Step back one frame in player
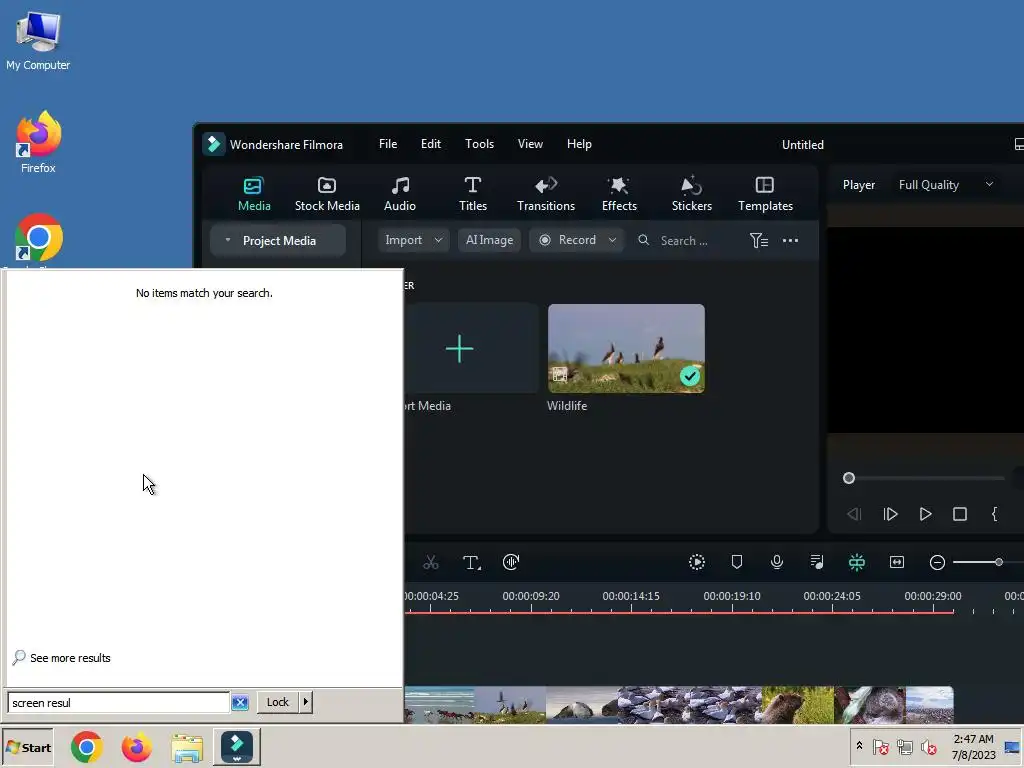This screenshot has width=1024, height=768. coord(854,514)
